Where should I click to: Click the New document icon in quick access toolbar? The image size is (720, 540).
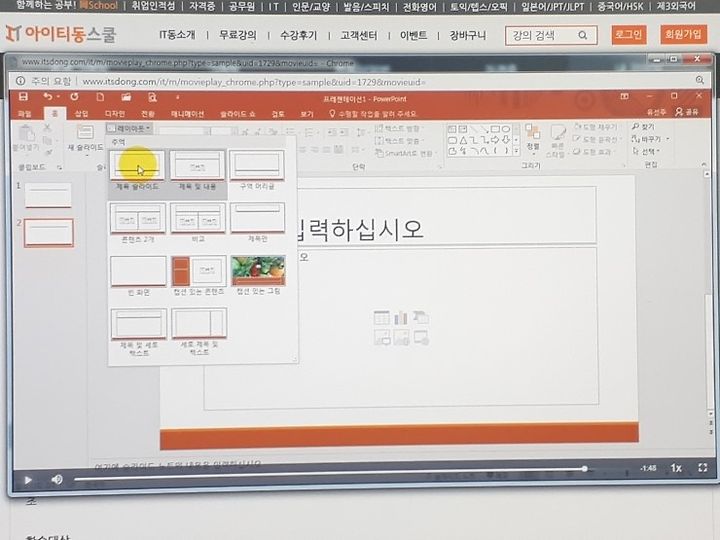click(100, 97)
